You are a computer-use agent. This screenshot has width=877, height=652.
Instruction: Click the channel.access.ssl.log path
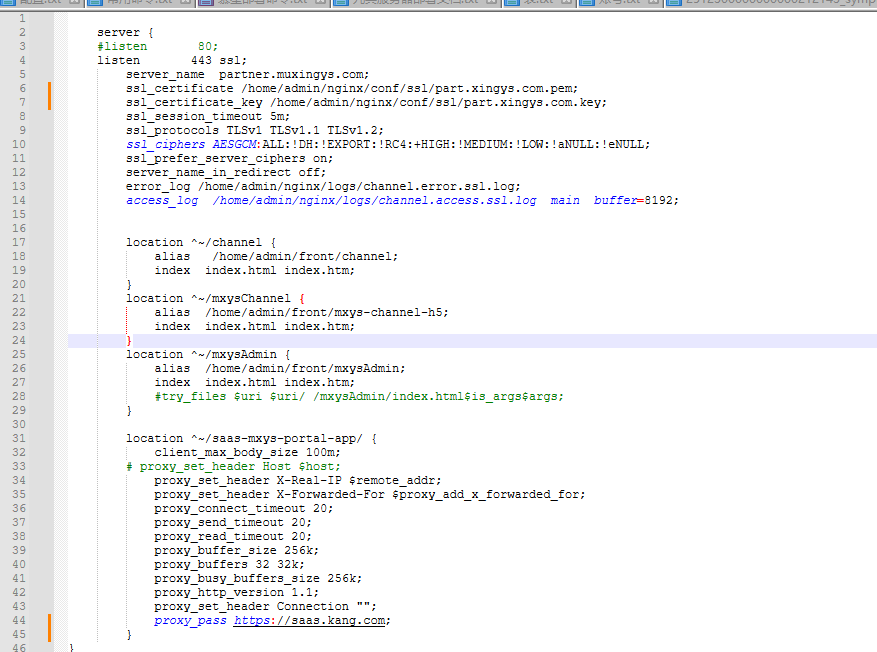point(374,200)
